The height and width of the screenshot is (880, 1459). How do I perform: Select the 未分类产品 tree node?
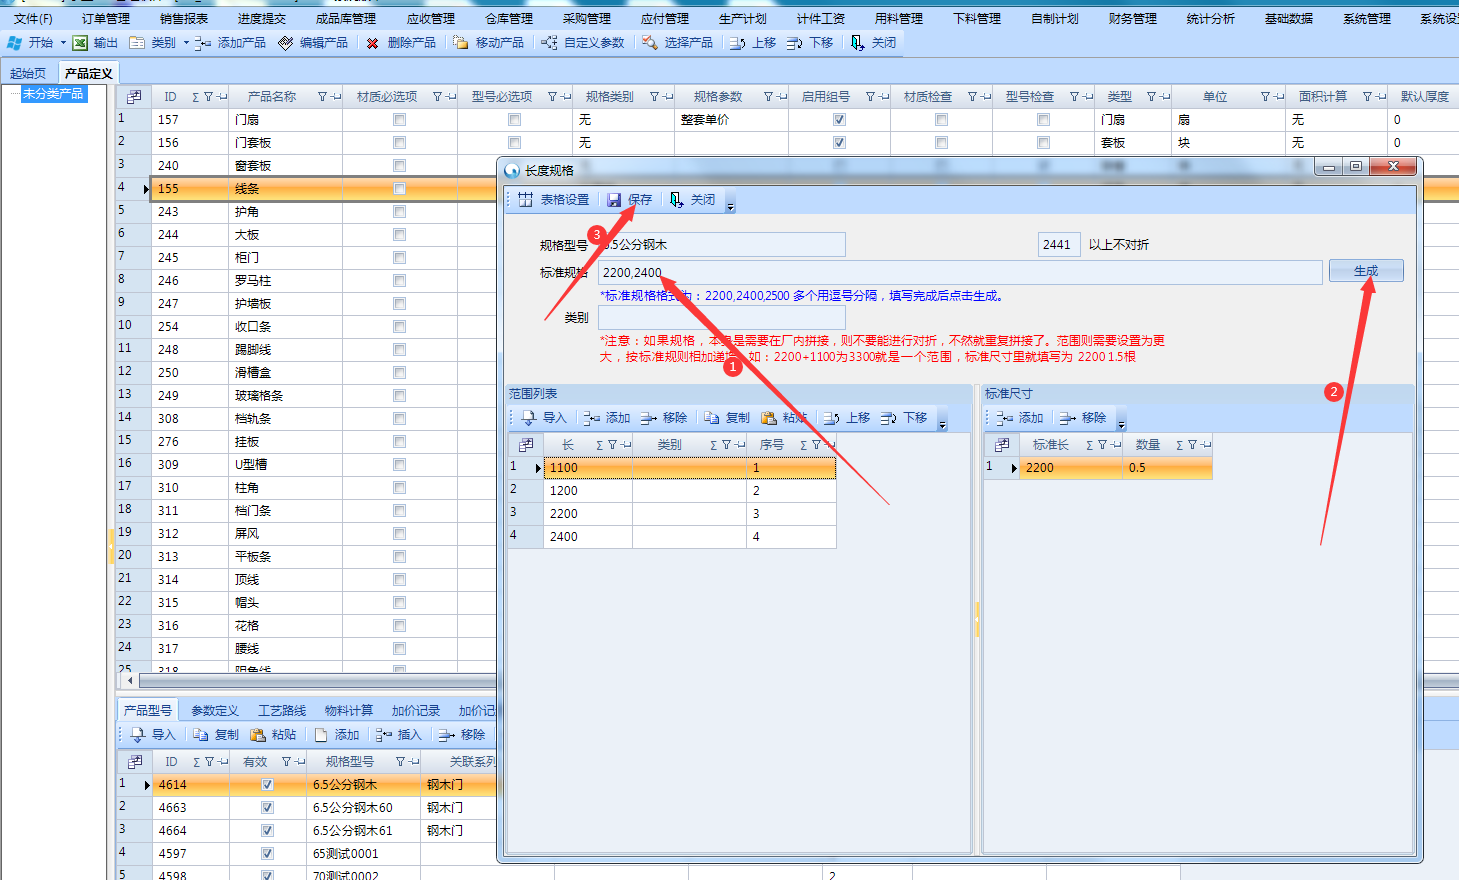tap(53, 94)
